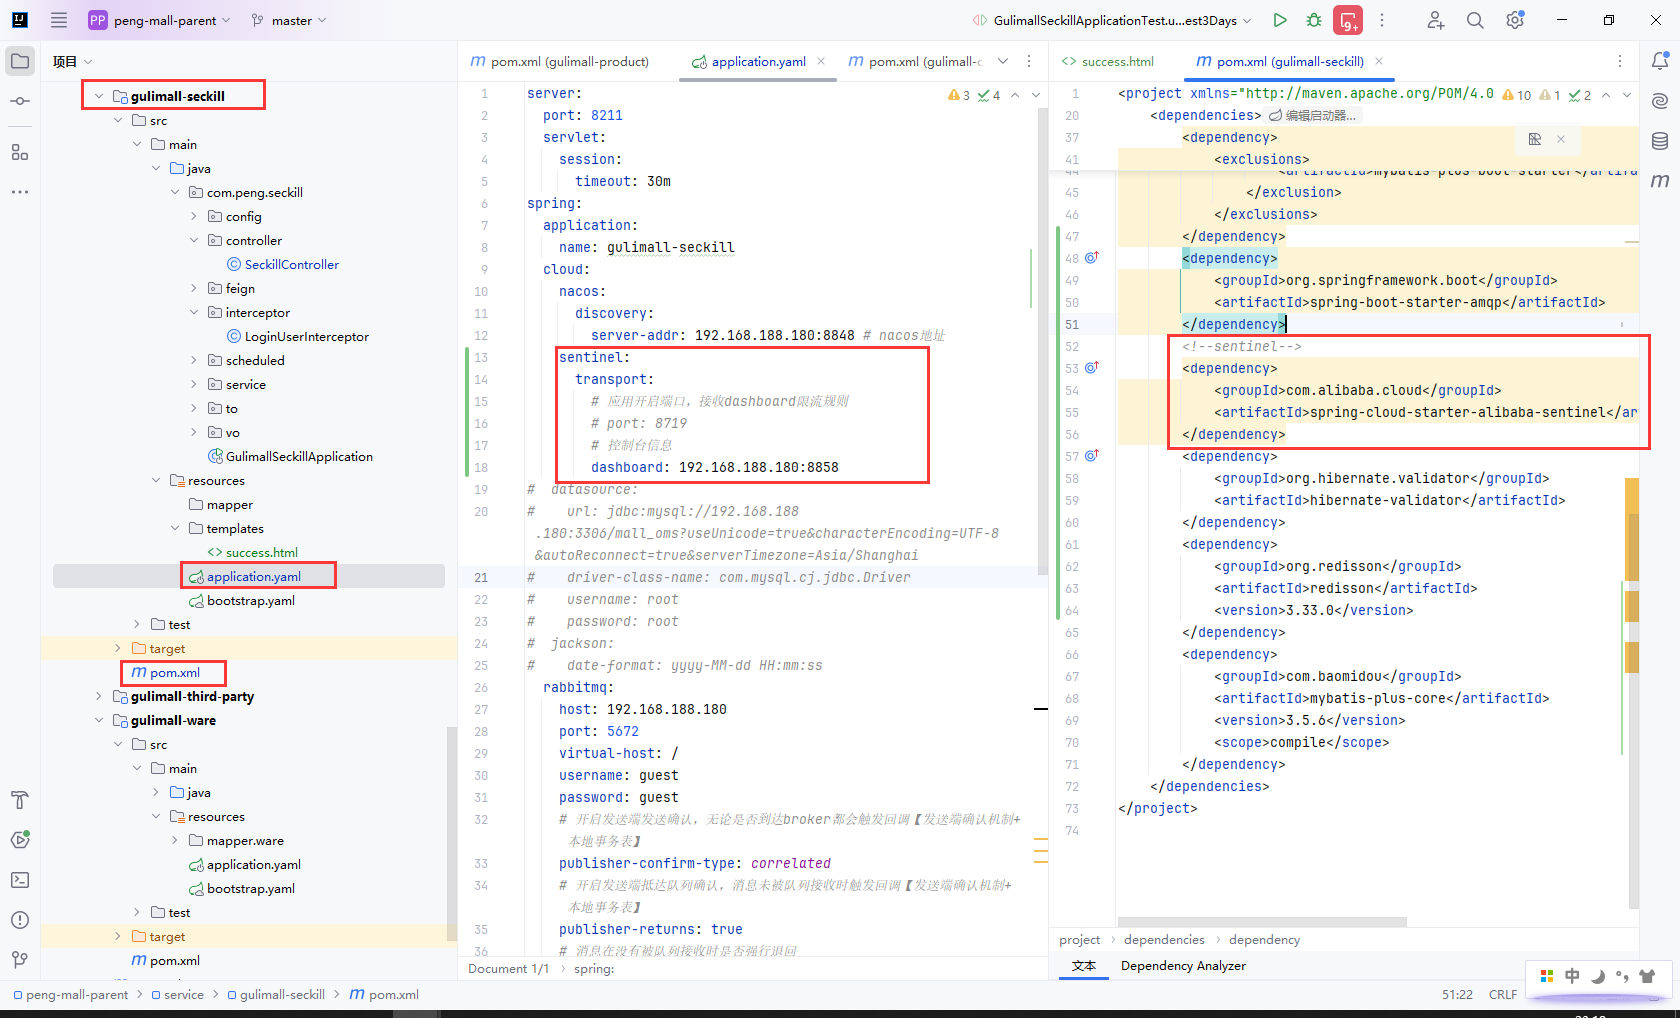
Task: Open the Structure tool window icon
Action: [x=20, y=152]
